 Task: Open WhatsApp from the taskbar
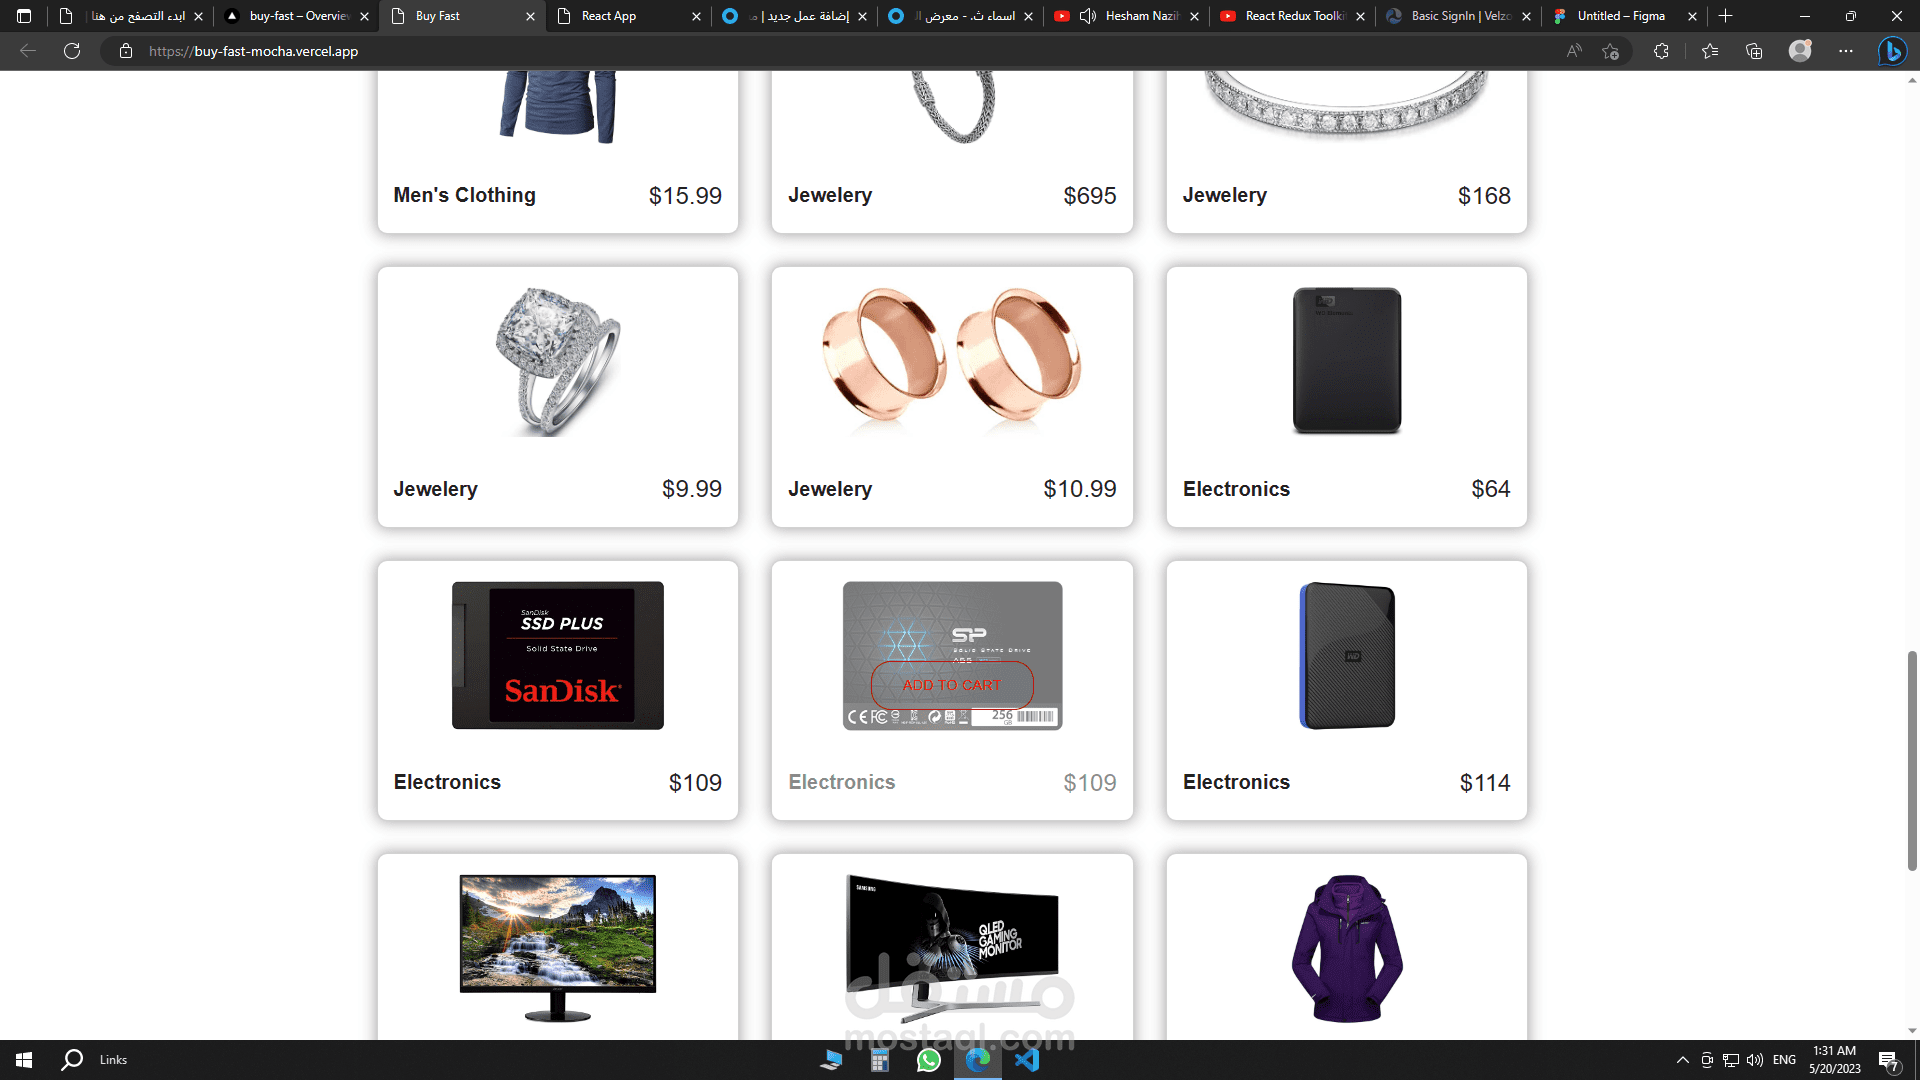tap(929, 1060)
